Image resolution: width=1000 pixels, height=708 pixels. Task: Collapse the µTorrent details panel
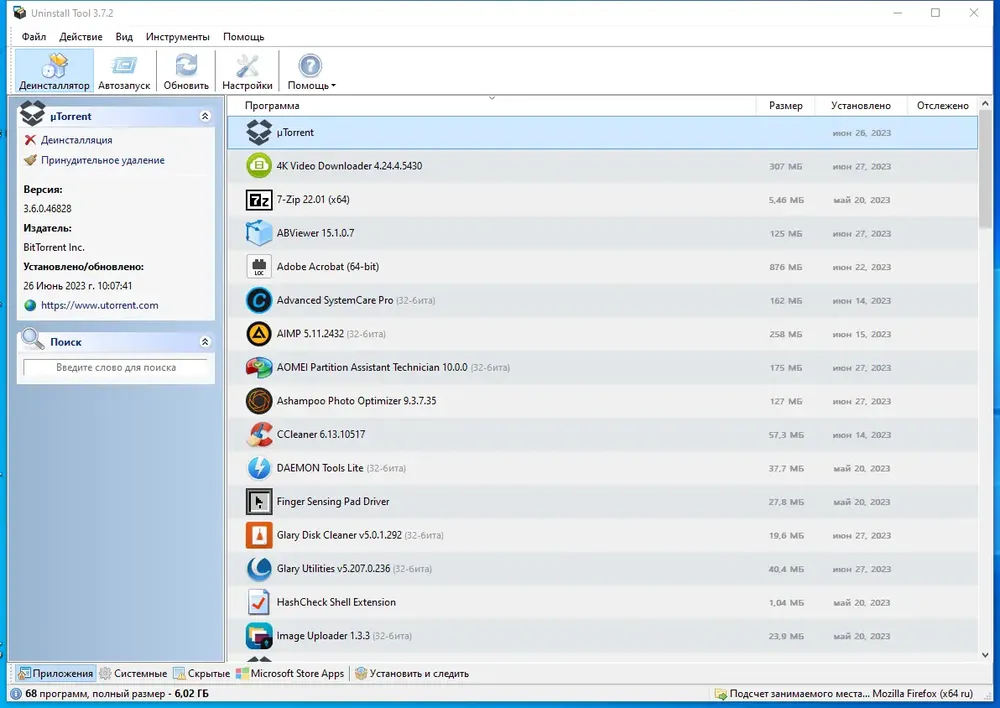click(x=205, y=116)
